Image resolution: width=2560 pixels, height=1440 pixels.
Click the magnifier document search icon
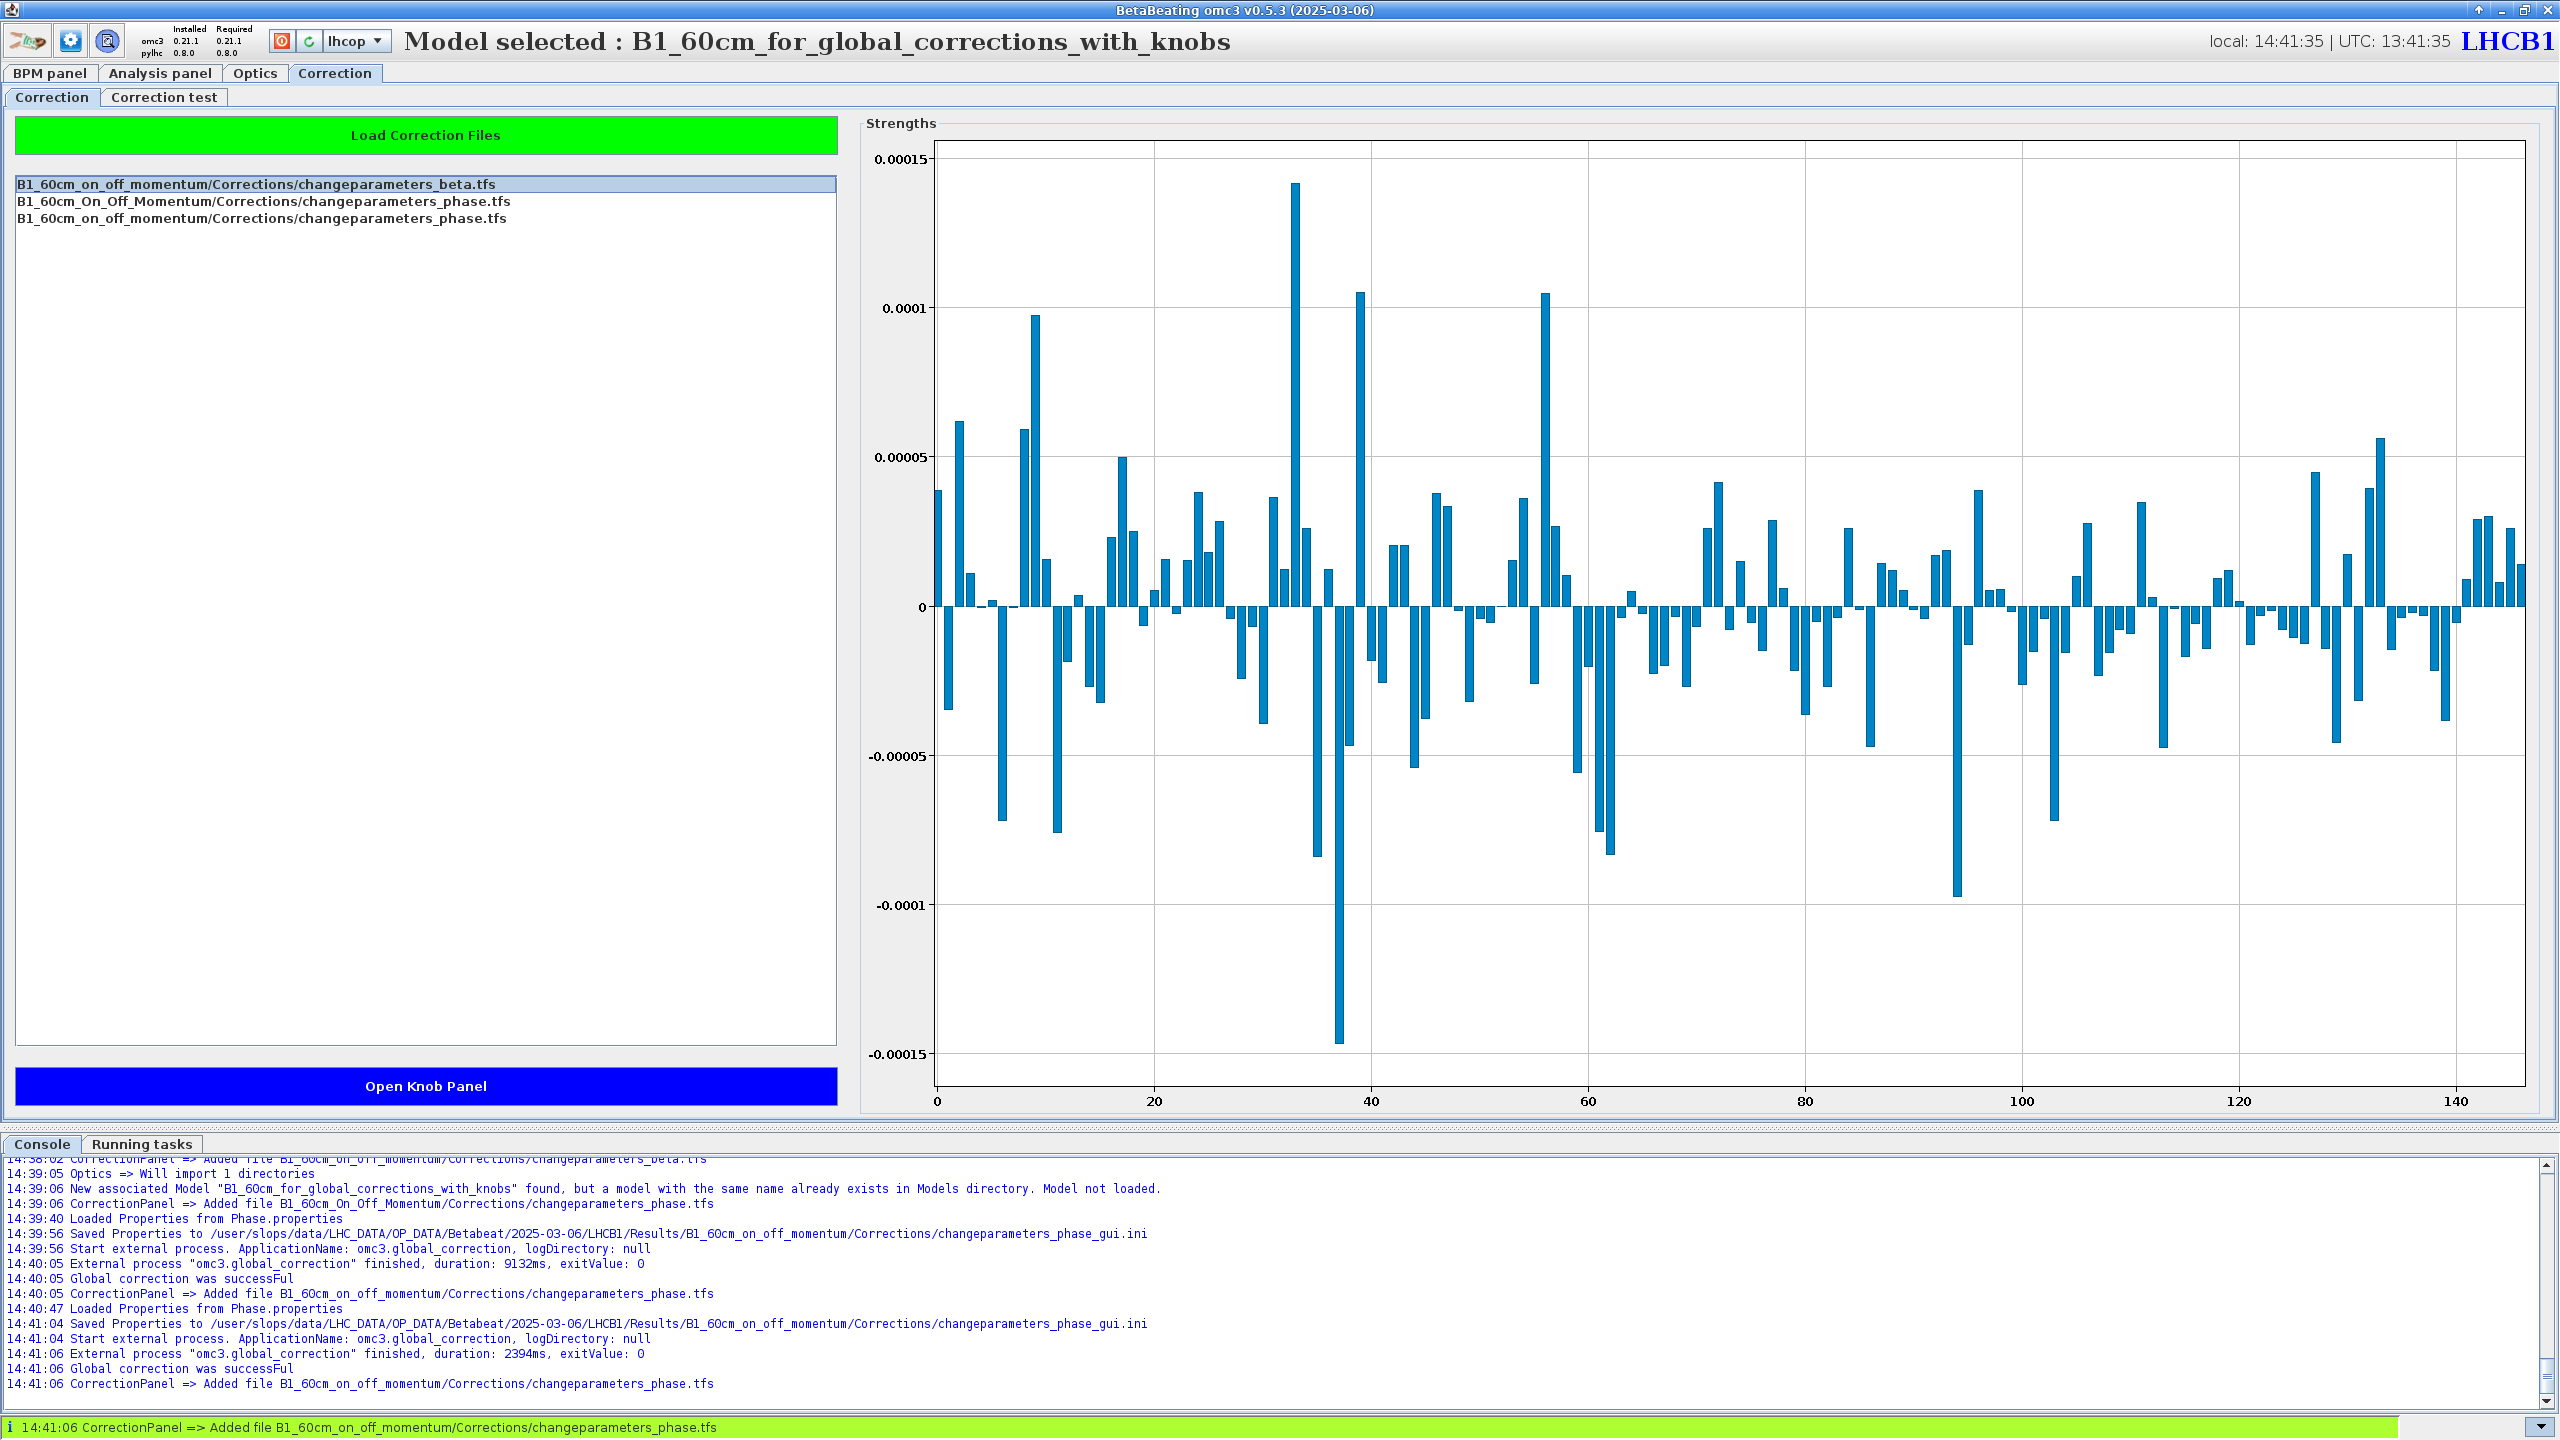pyautogui.click(x=107, y=41)
